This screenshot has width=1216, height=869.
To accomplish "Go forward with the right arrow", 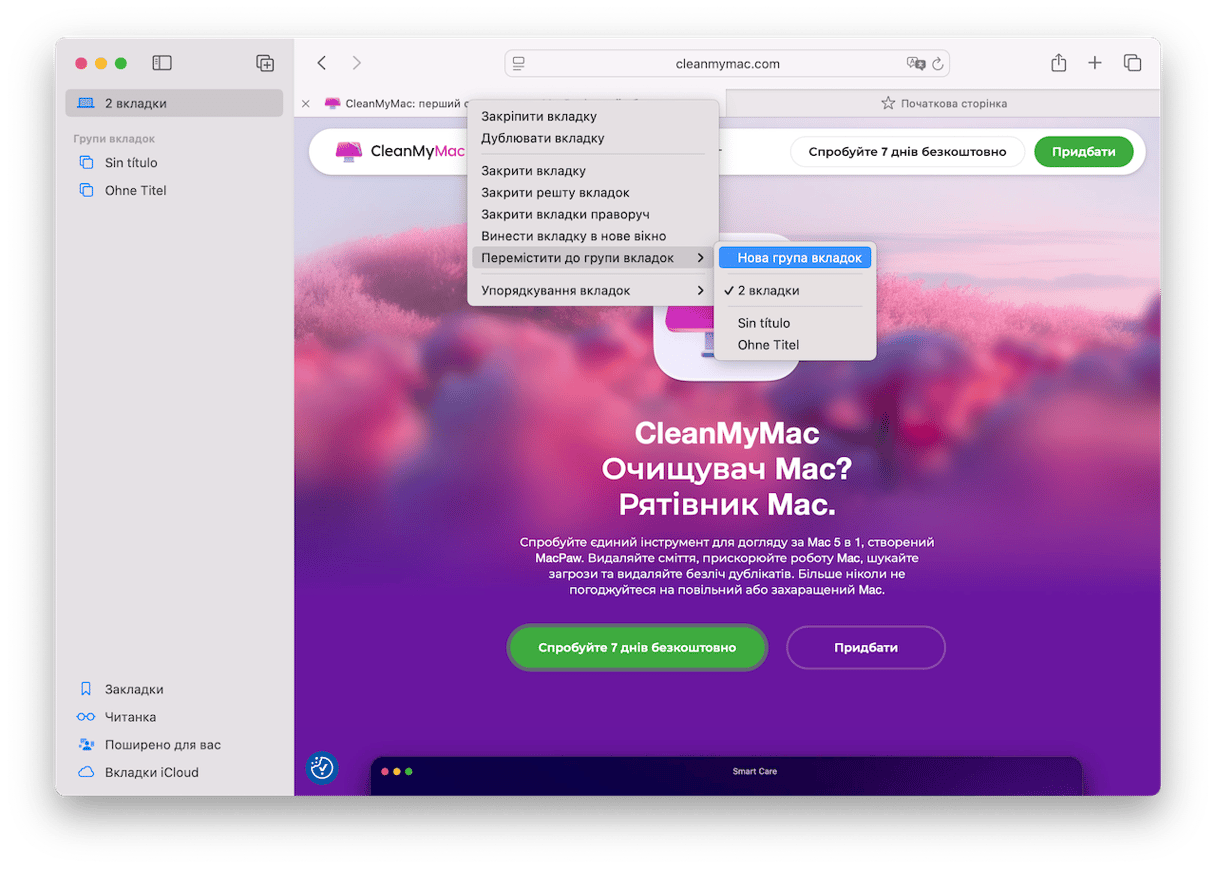I will point(357,63).
